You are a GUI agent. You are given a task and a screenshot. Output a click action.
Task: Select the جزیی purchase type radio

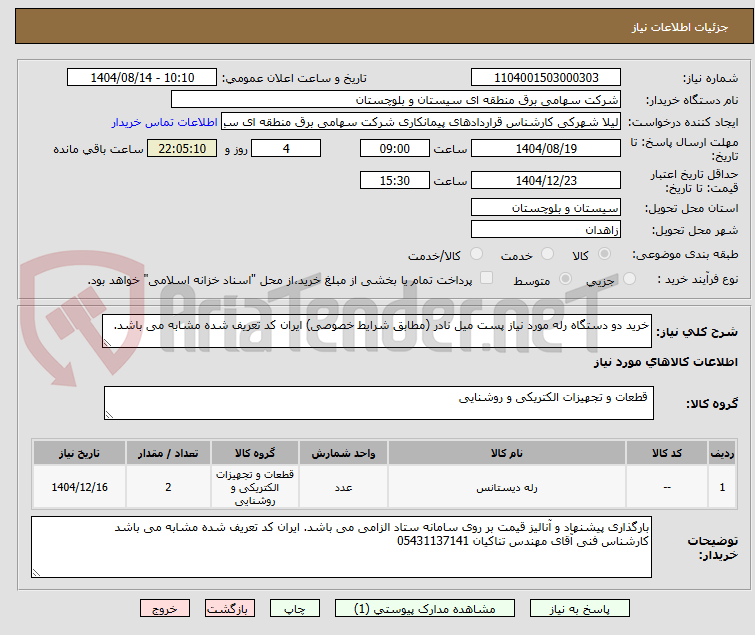click(x=629, y=279)
